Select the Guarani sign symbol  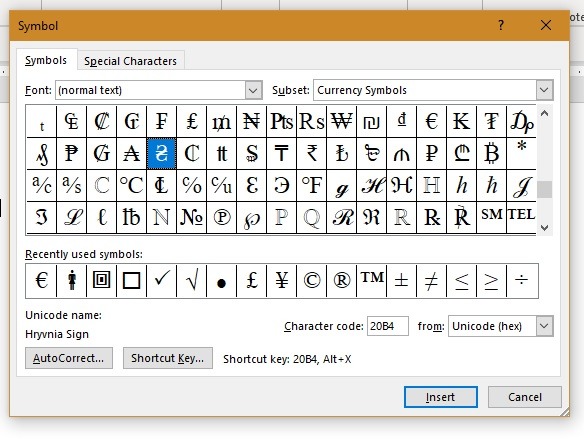tap(101, 153)
